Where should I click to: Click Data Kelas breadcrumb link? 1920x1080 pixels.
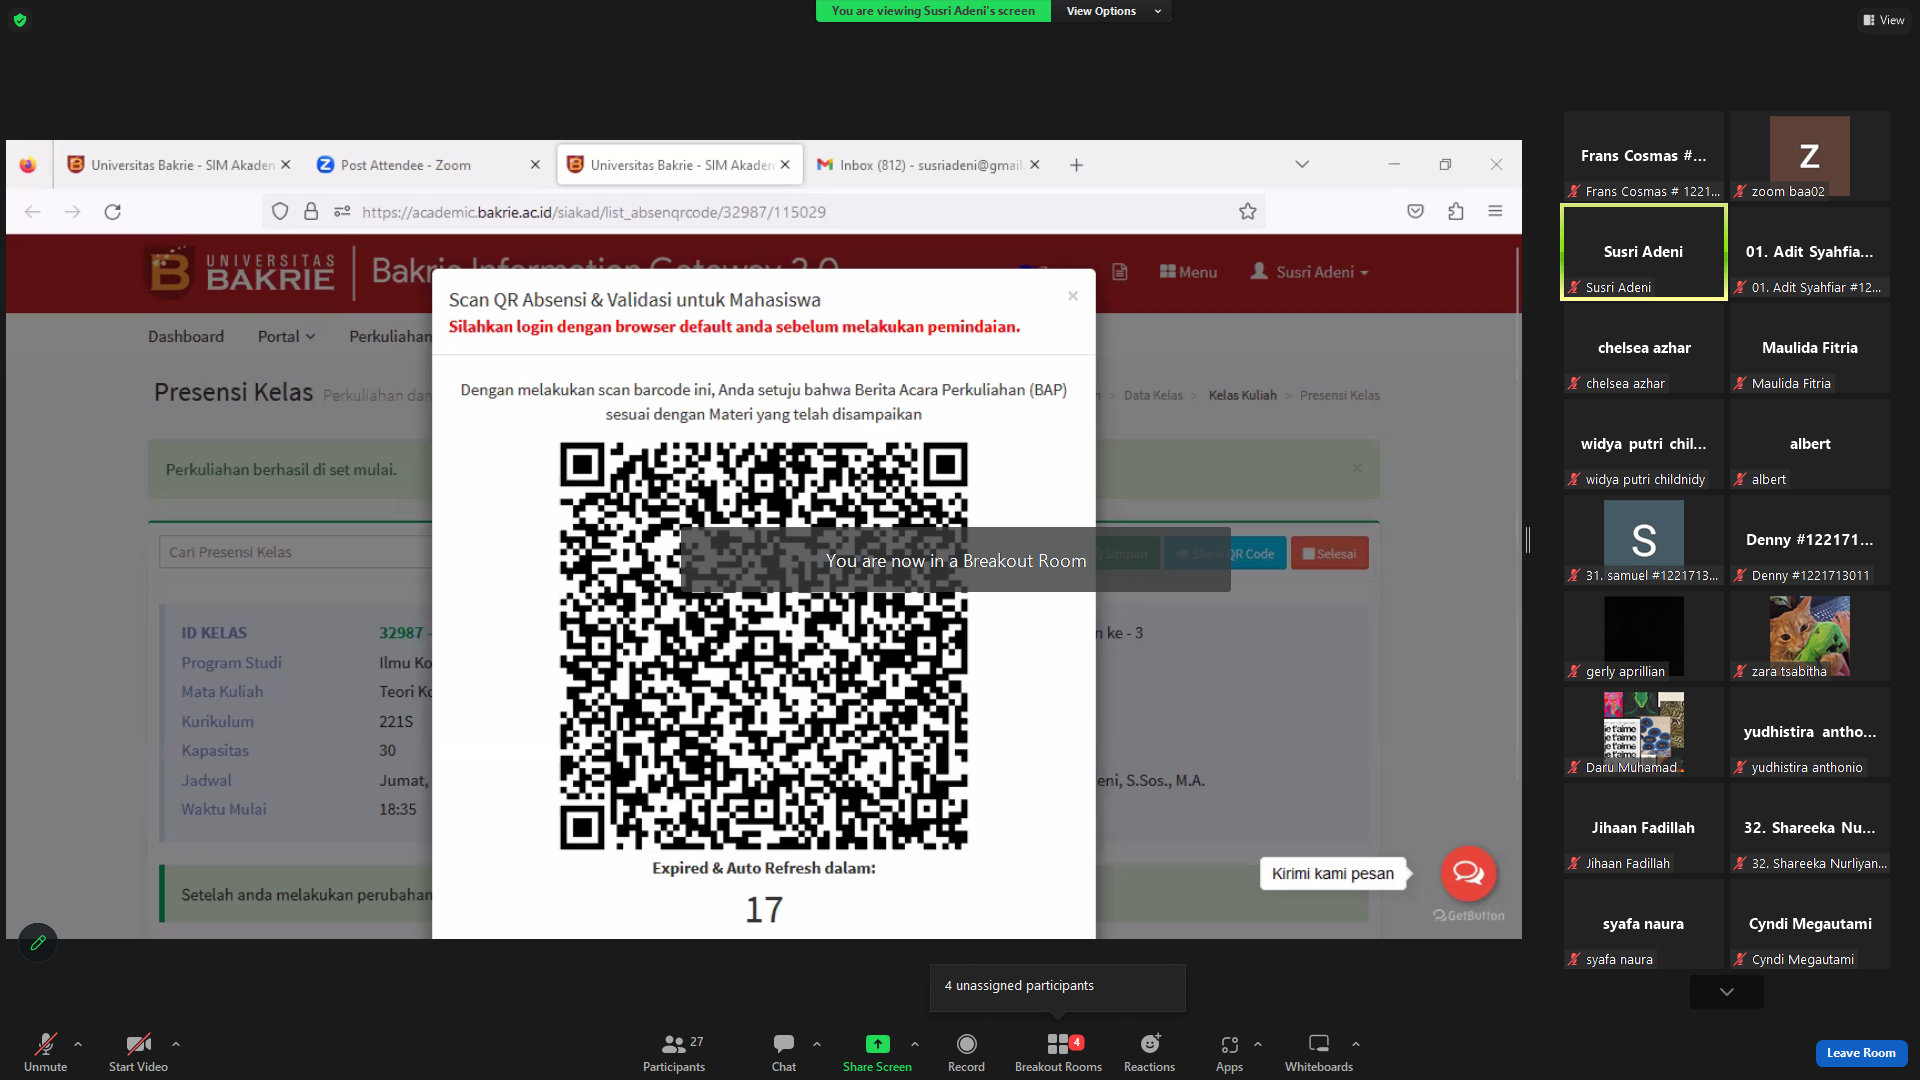[1153, 396]
